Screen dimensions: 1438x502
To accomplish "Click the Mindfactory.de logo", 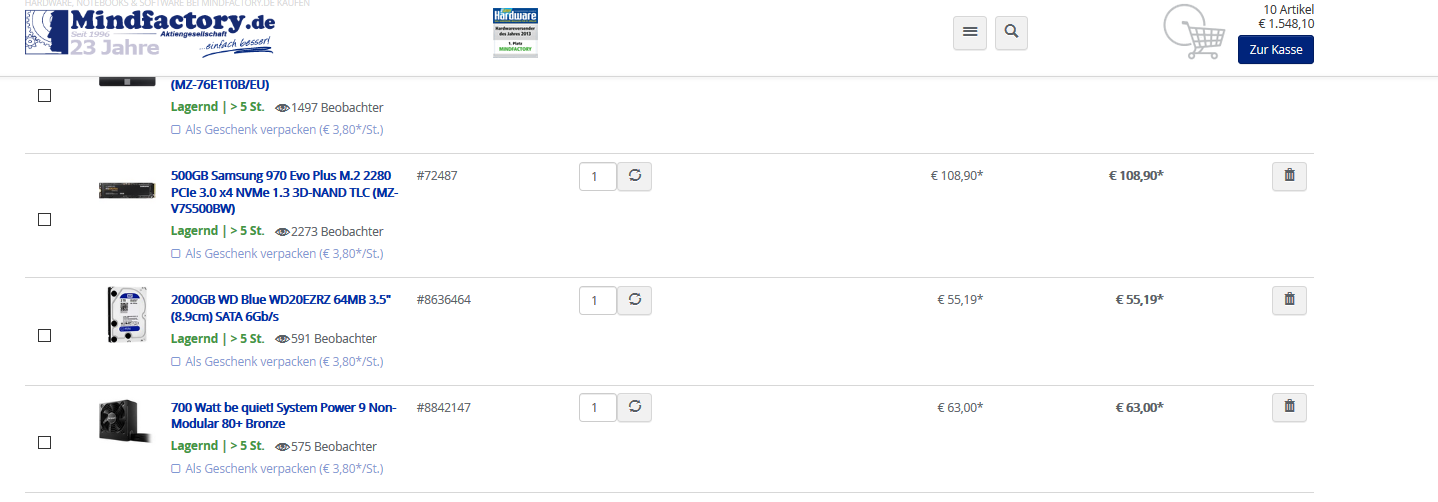I will pos(150,33).
